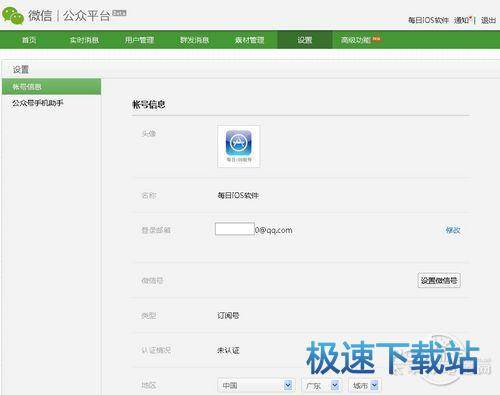Click 每日iOS软件 account name at top
The width and height of the screenshot is (500, 395).
tap(428, 20)
